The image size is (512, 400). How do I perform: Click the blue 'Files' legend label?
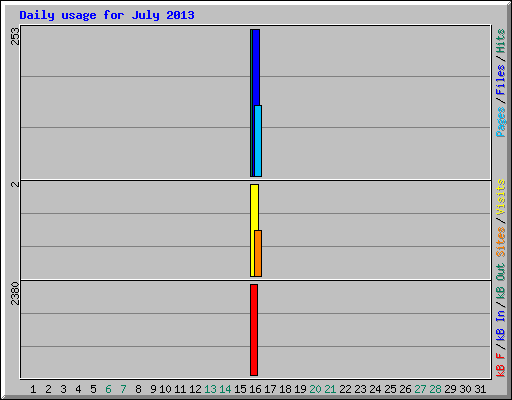click(x=501, y=80)
